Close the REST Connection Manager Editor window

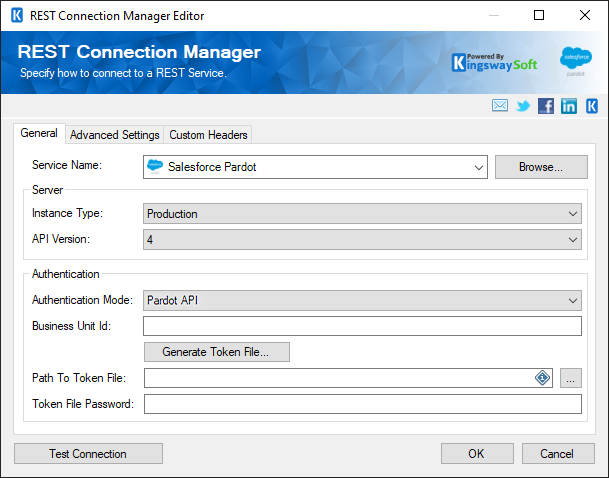click(x=585, y=16)
